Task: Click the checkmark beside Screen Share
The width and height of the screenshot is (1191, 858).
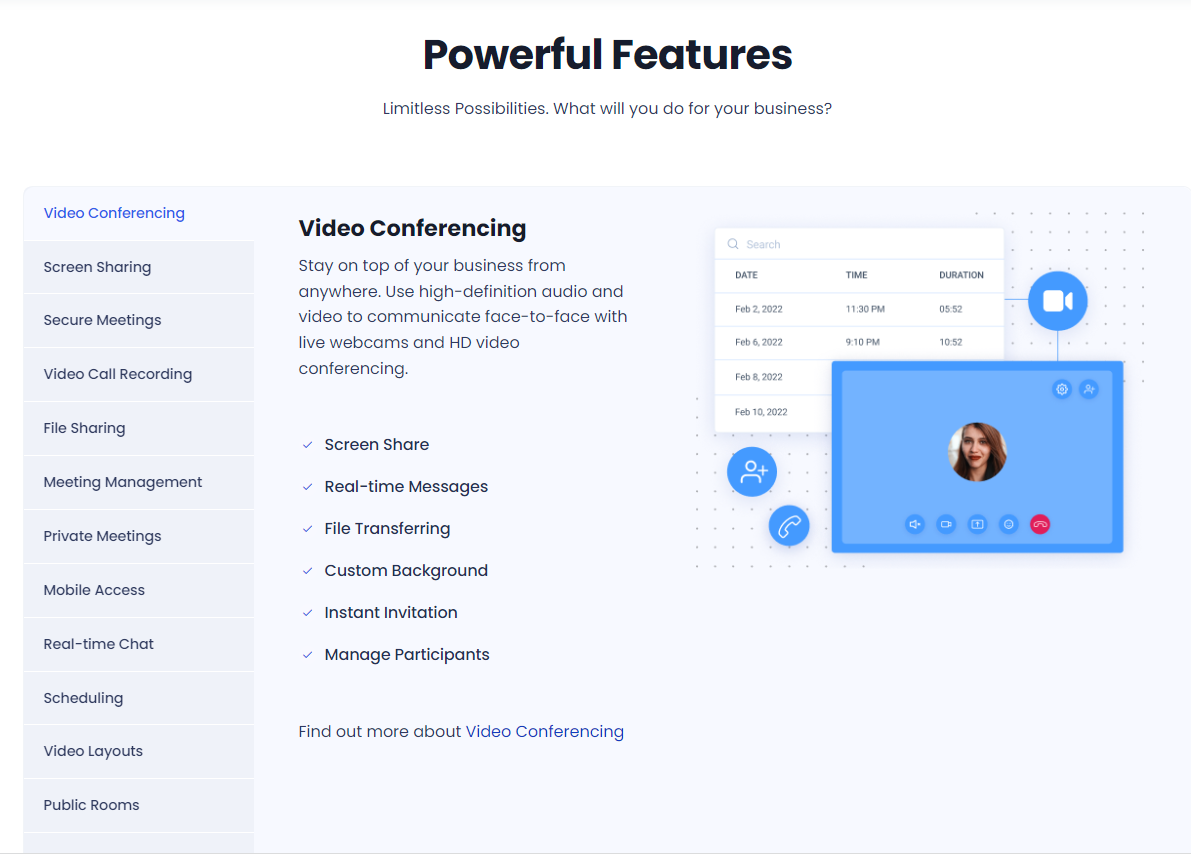Action: [308, 445]
